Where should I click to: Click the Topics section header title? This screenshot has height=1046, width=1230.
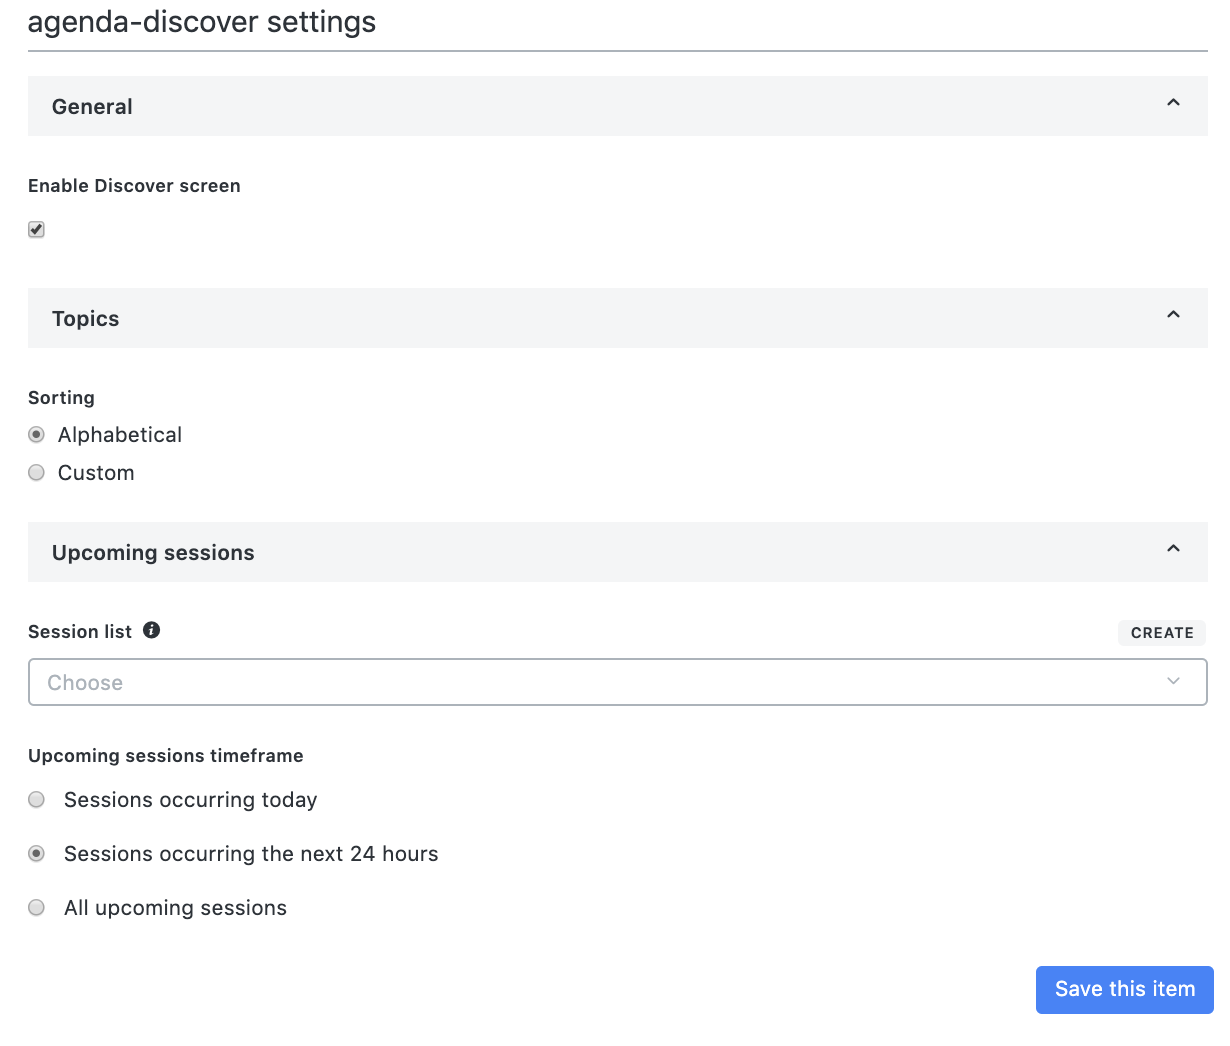pos(85,319)
